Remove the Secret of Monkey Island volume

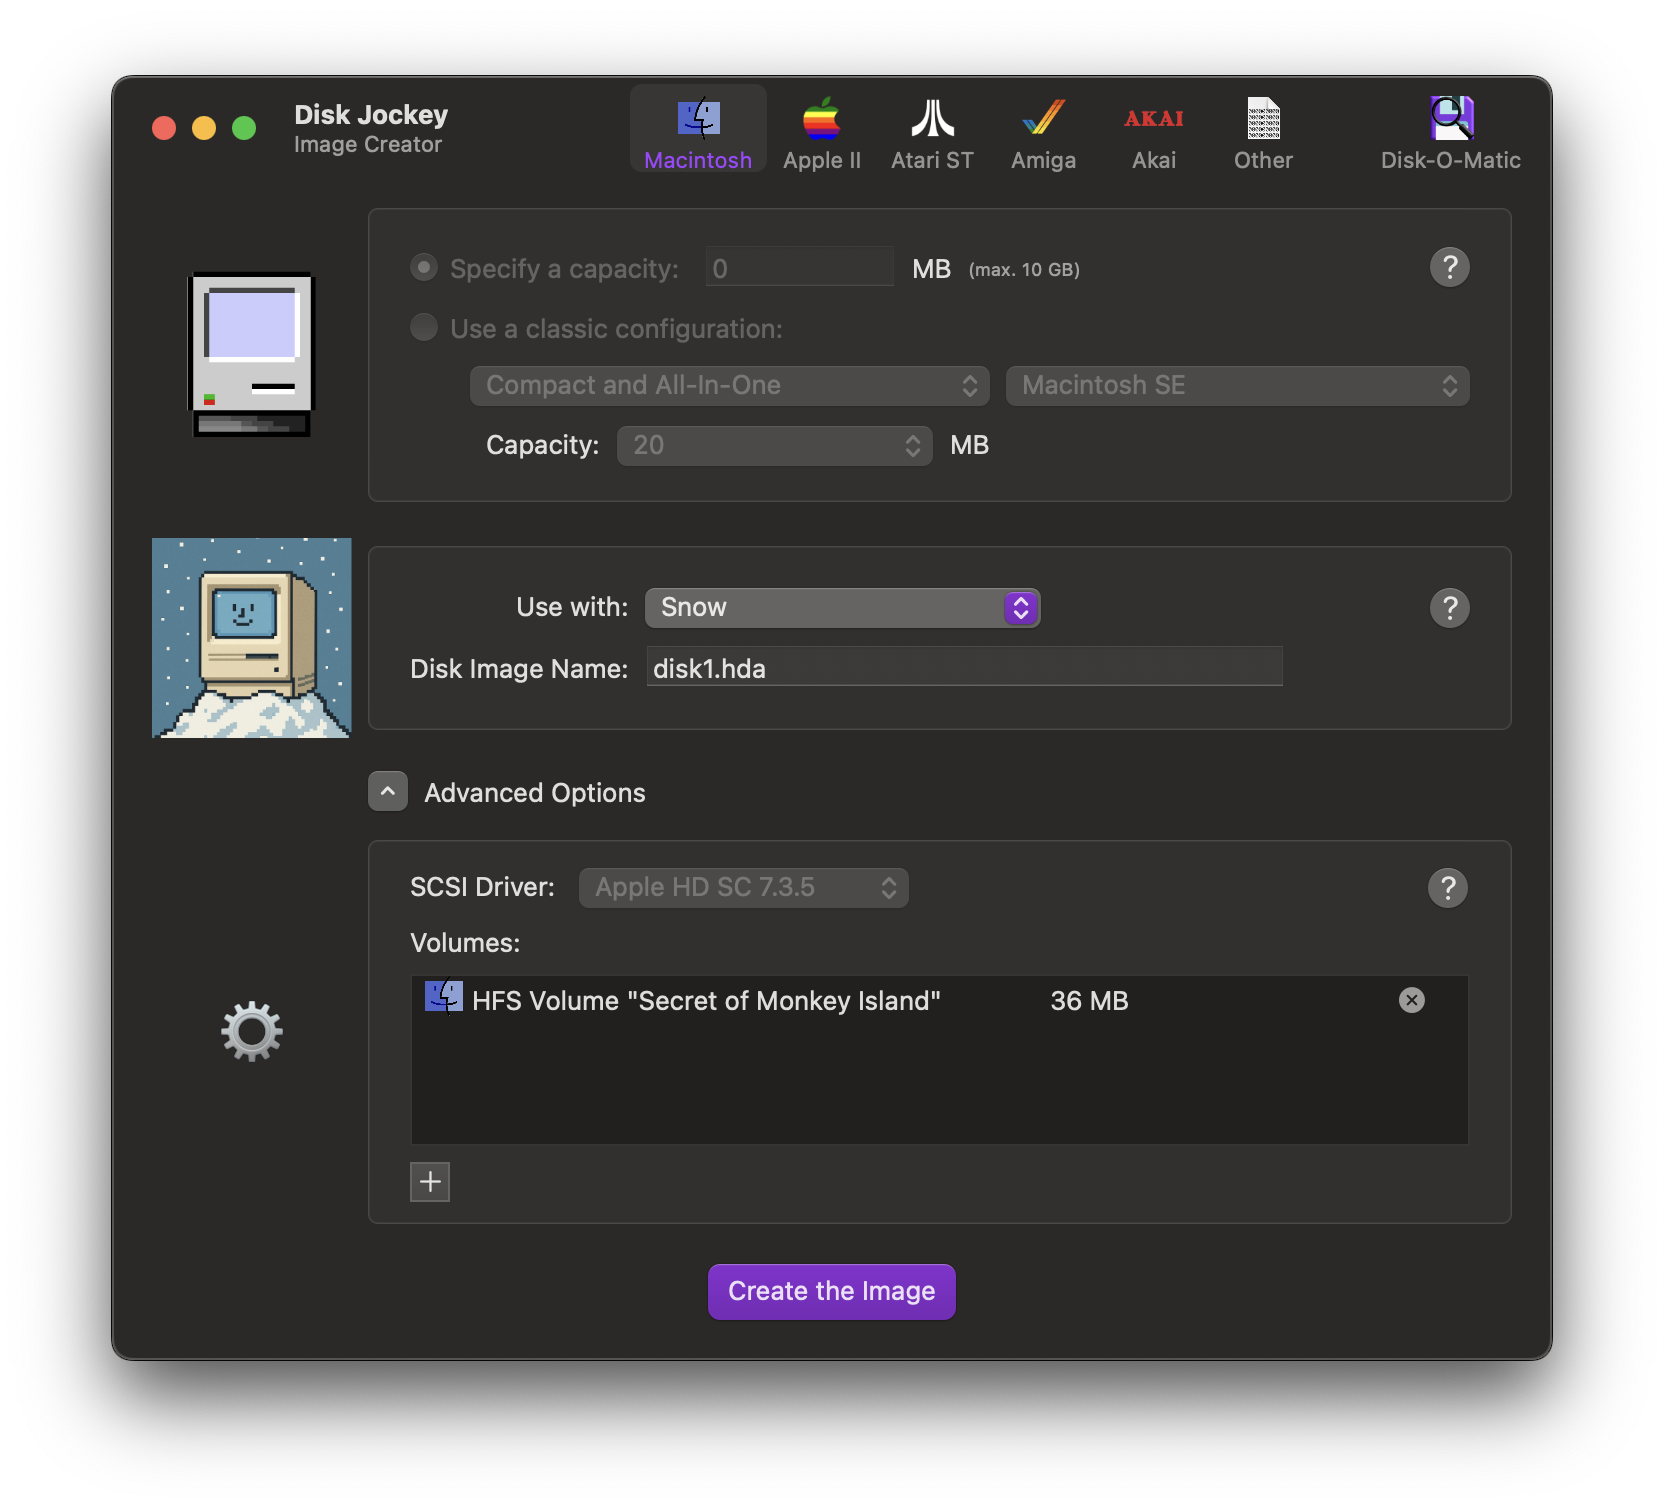(1411, 1000)
